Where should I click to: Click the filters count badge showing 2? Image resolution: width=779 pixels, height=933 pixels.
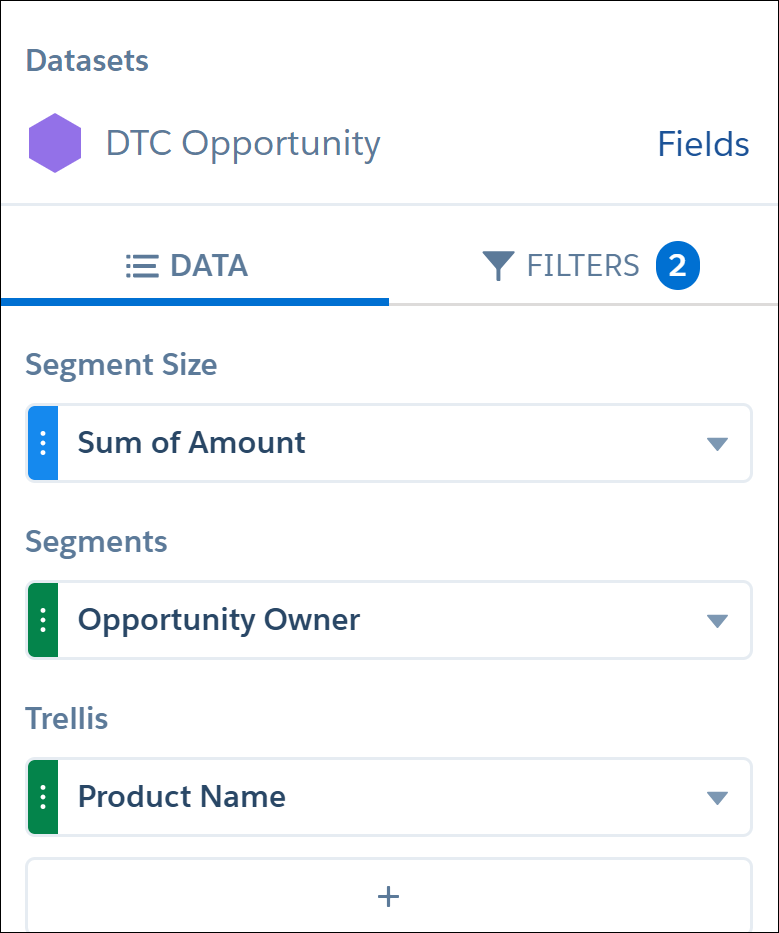(678, 265)
